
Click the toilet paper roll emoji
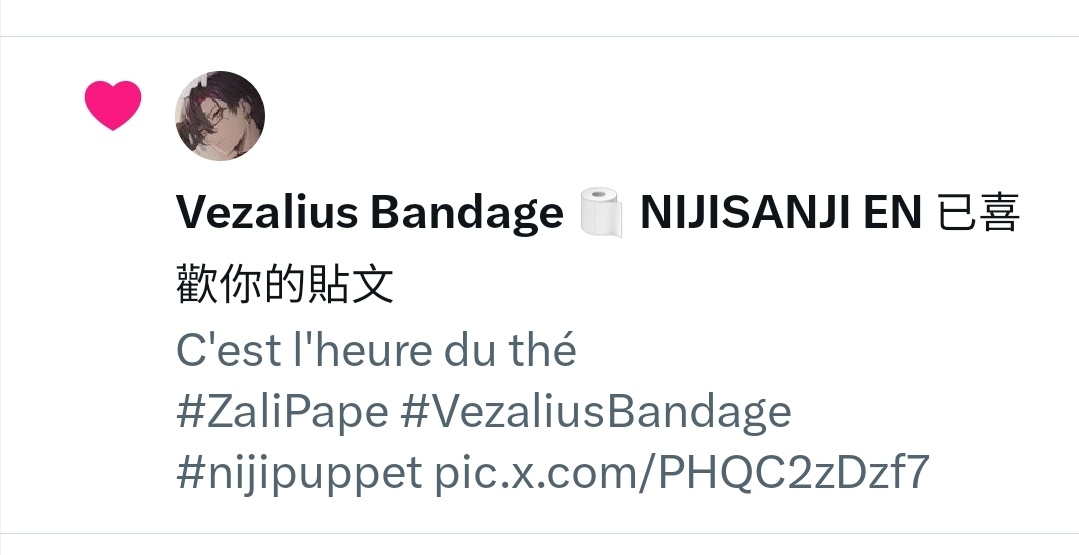[601, 213]
